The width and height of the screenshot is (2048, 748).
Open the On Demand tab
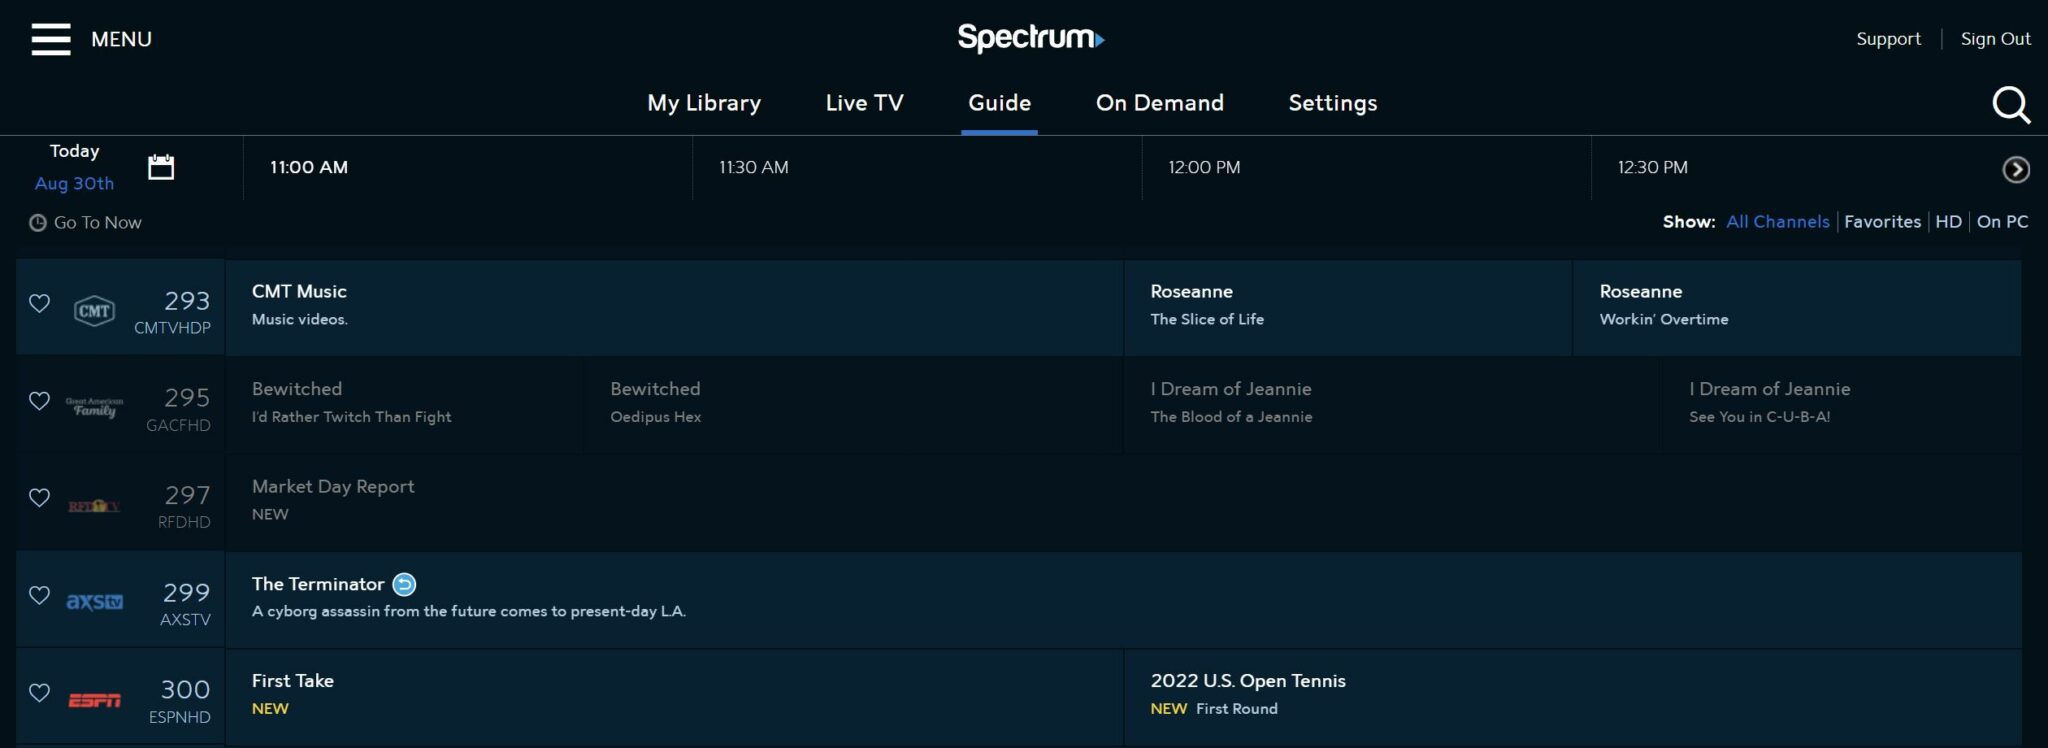(1159, 103)
